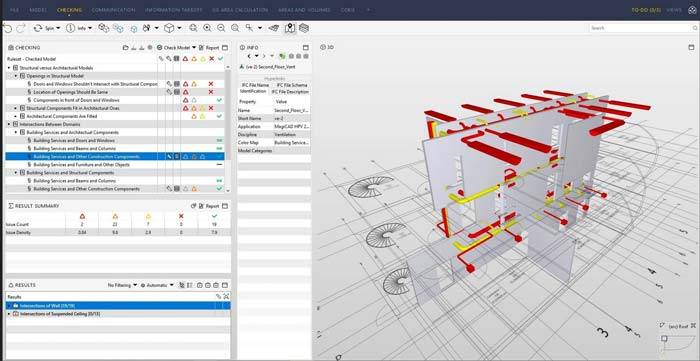Screen dimensions: 700x361
Task: Toggle the accepted (green check) filter in the Checking header
Action: [220, 59]
